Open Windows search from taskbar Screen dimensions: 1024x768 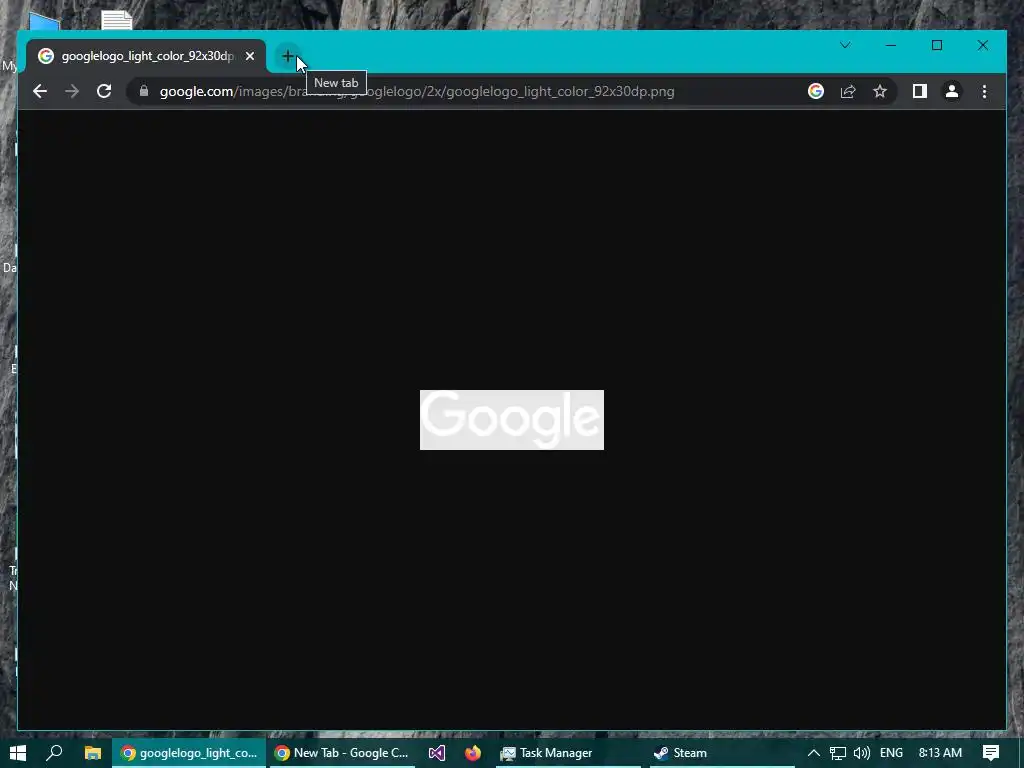point(54,753)
